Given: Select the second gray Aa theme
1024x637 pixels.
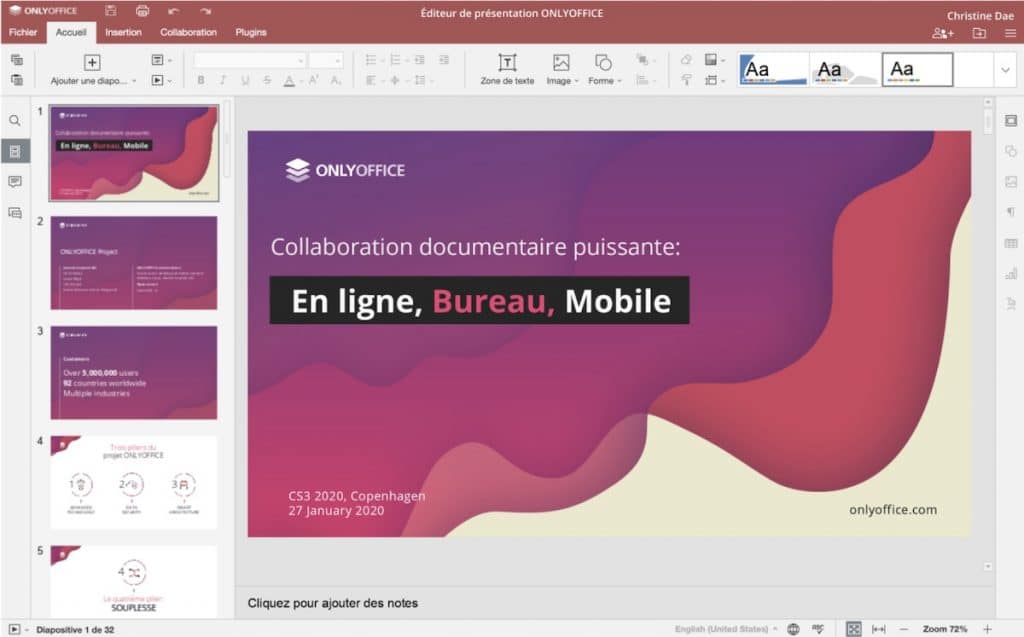Looking at the screenshot, I should pyautogui.click(x=845, y=69).
